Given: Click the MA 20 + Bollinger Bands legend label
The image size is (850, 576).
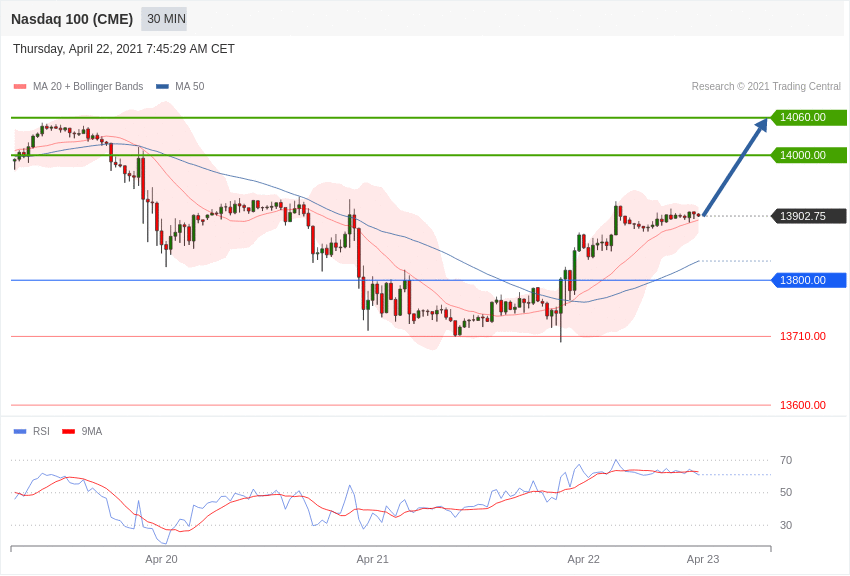Looking at the screenshot, I should [x=88, y=86].
